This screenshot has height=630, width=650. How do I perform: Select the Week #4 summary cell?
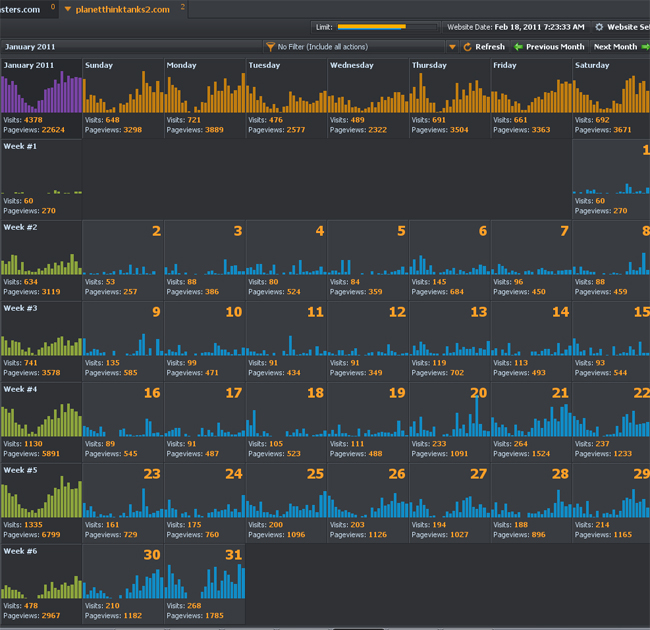pos(41,422)
